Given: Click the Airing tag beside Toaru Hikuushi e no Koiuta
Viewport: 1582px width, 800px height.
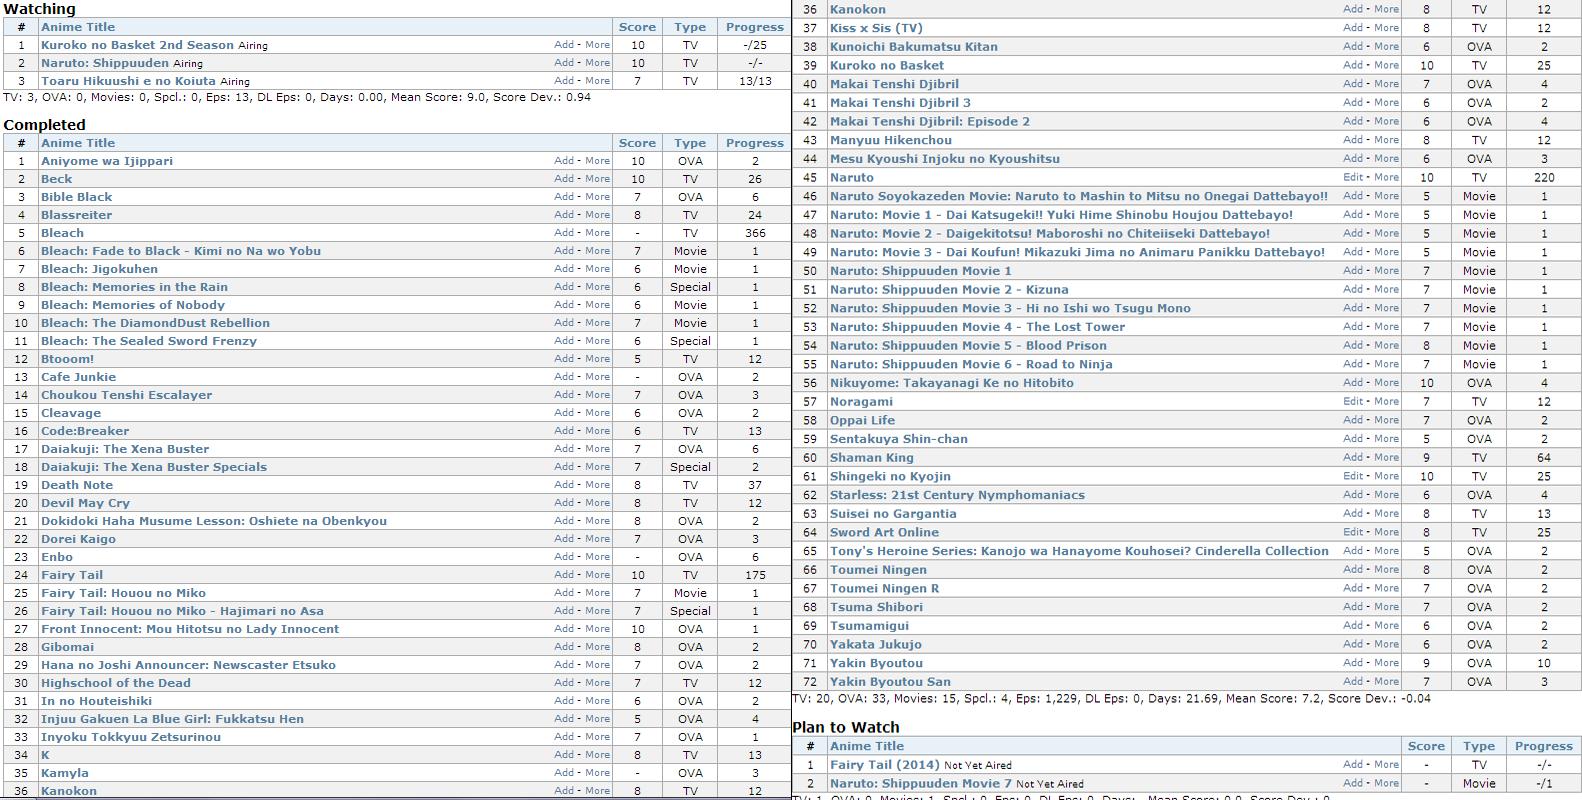Looking at the screenshot, I should (235, 82).
